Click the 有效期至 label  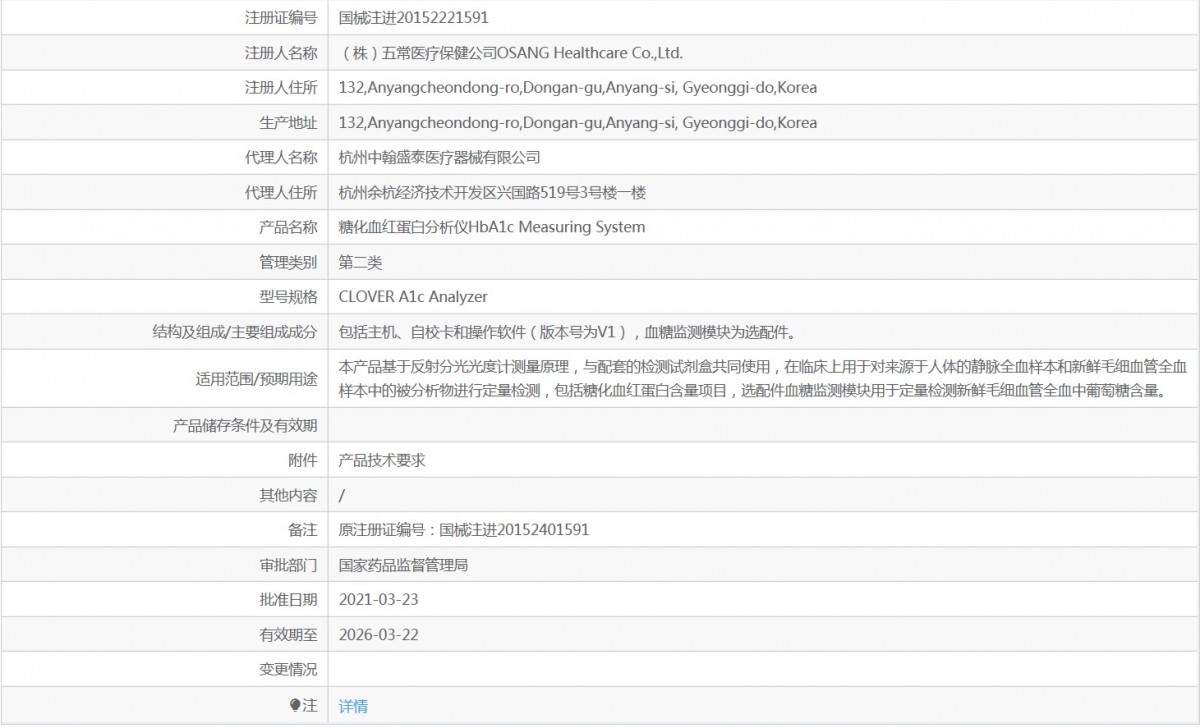pyautogui.click(x=288, y=634)
